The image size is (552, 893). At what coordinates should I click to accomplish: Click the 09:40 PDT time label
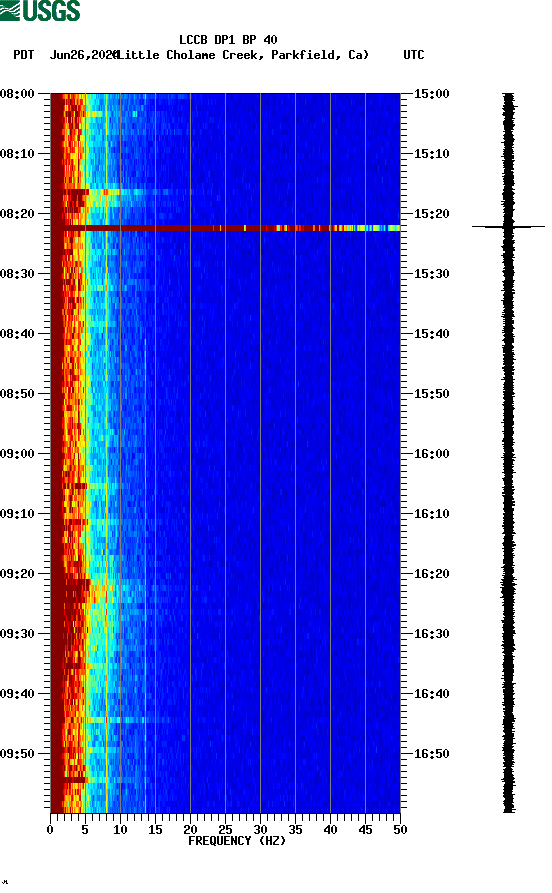(17, 694)
